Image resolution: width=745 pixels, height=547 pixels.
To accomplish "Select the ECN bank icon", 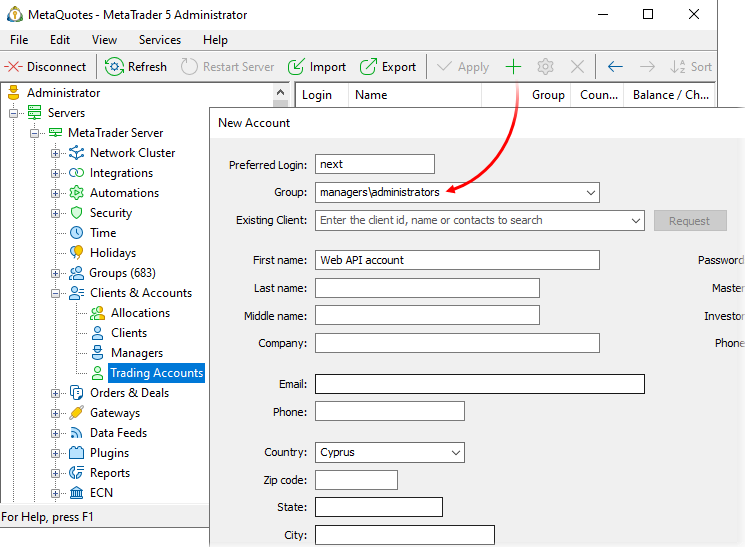I will pos(76,492).
